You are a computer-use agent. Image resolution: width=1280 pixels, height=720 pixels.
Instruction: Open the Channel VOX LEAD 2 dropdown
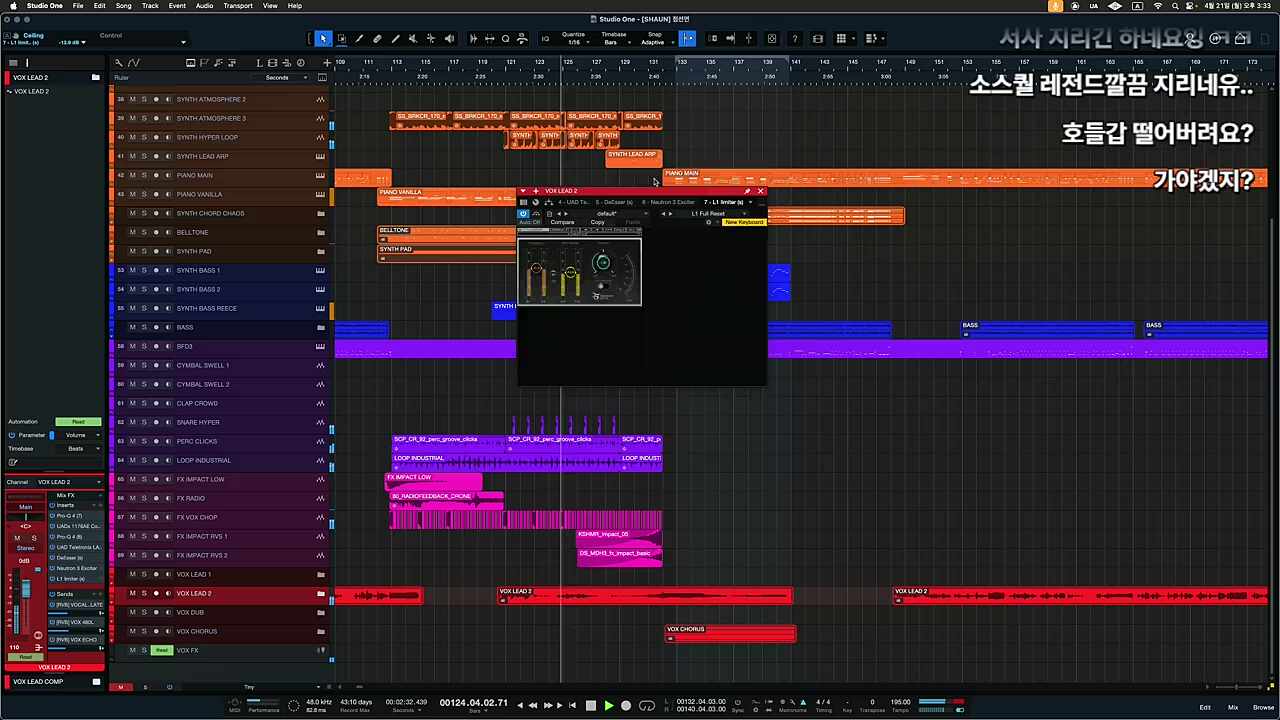point(69,482)
